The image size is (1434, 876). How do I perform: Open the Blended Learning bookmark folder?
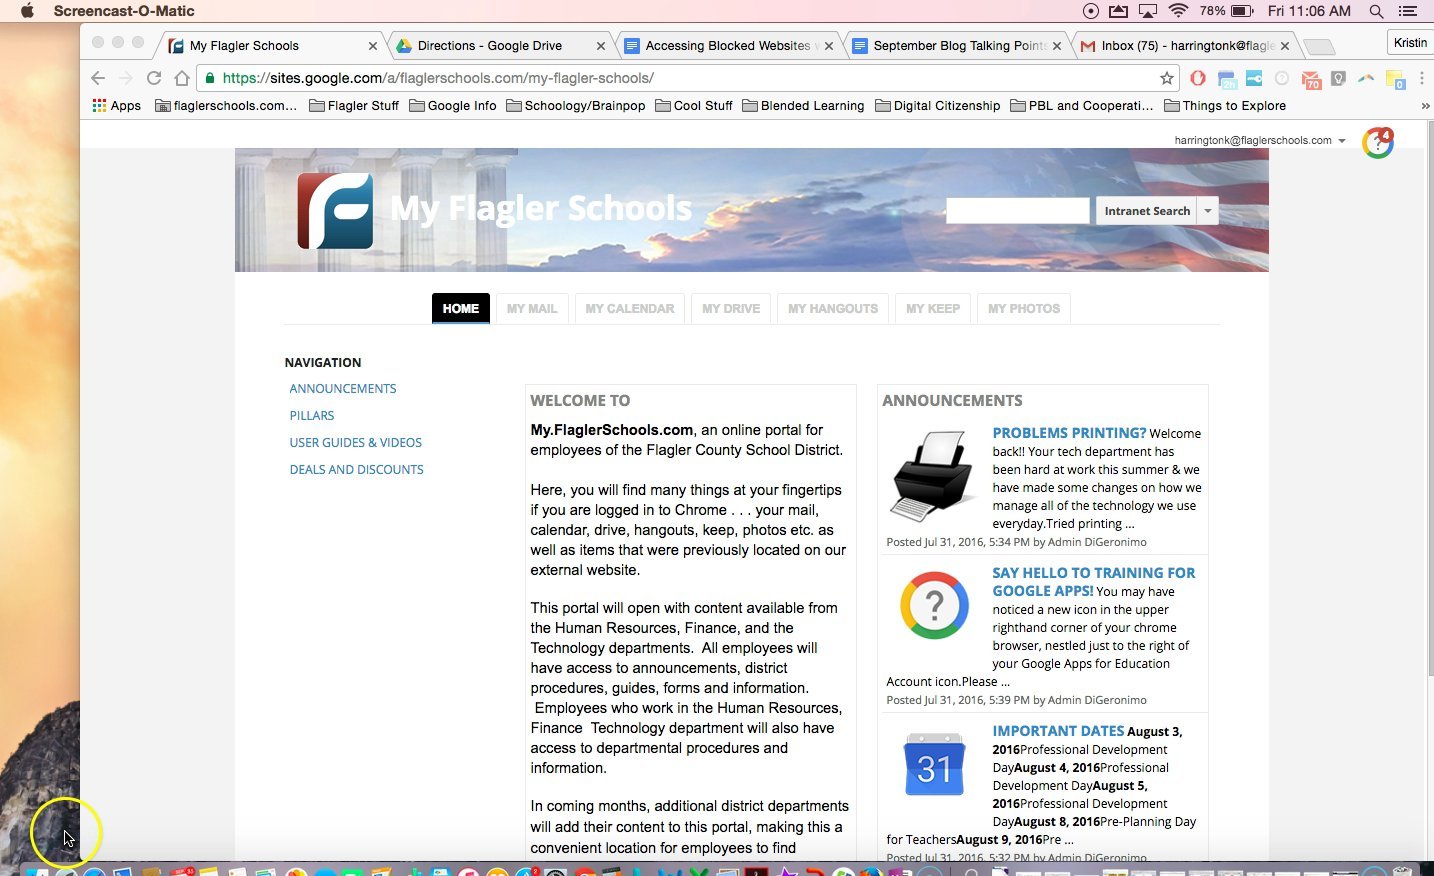click(x=803, y=105)
